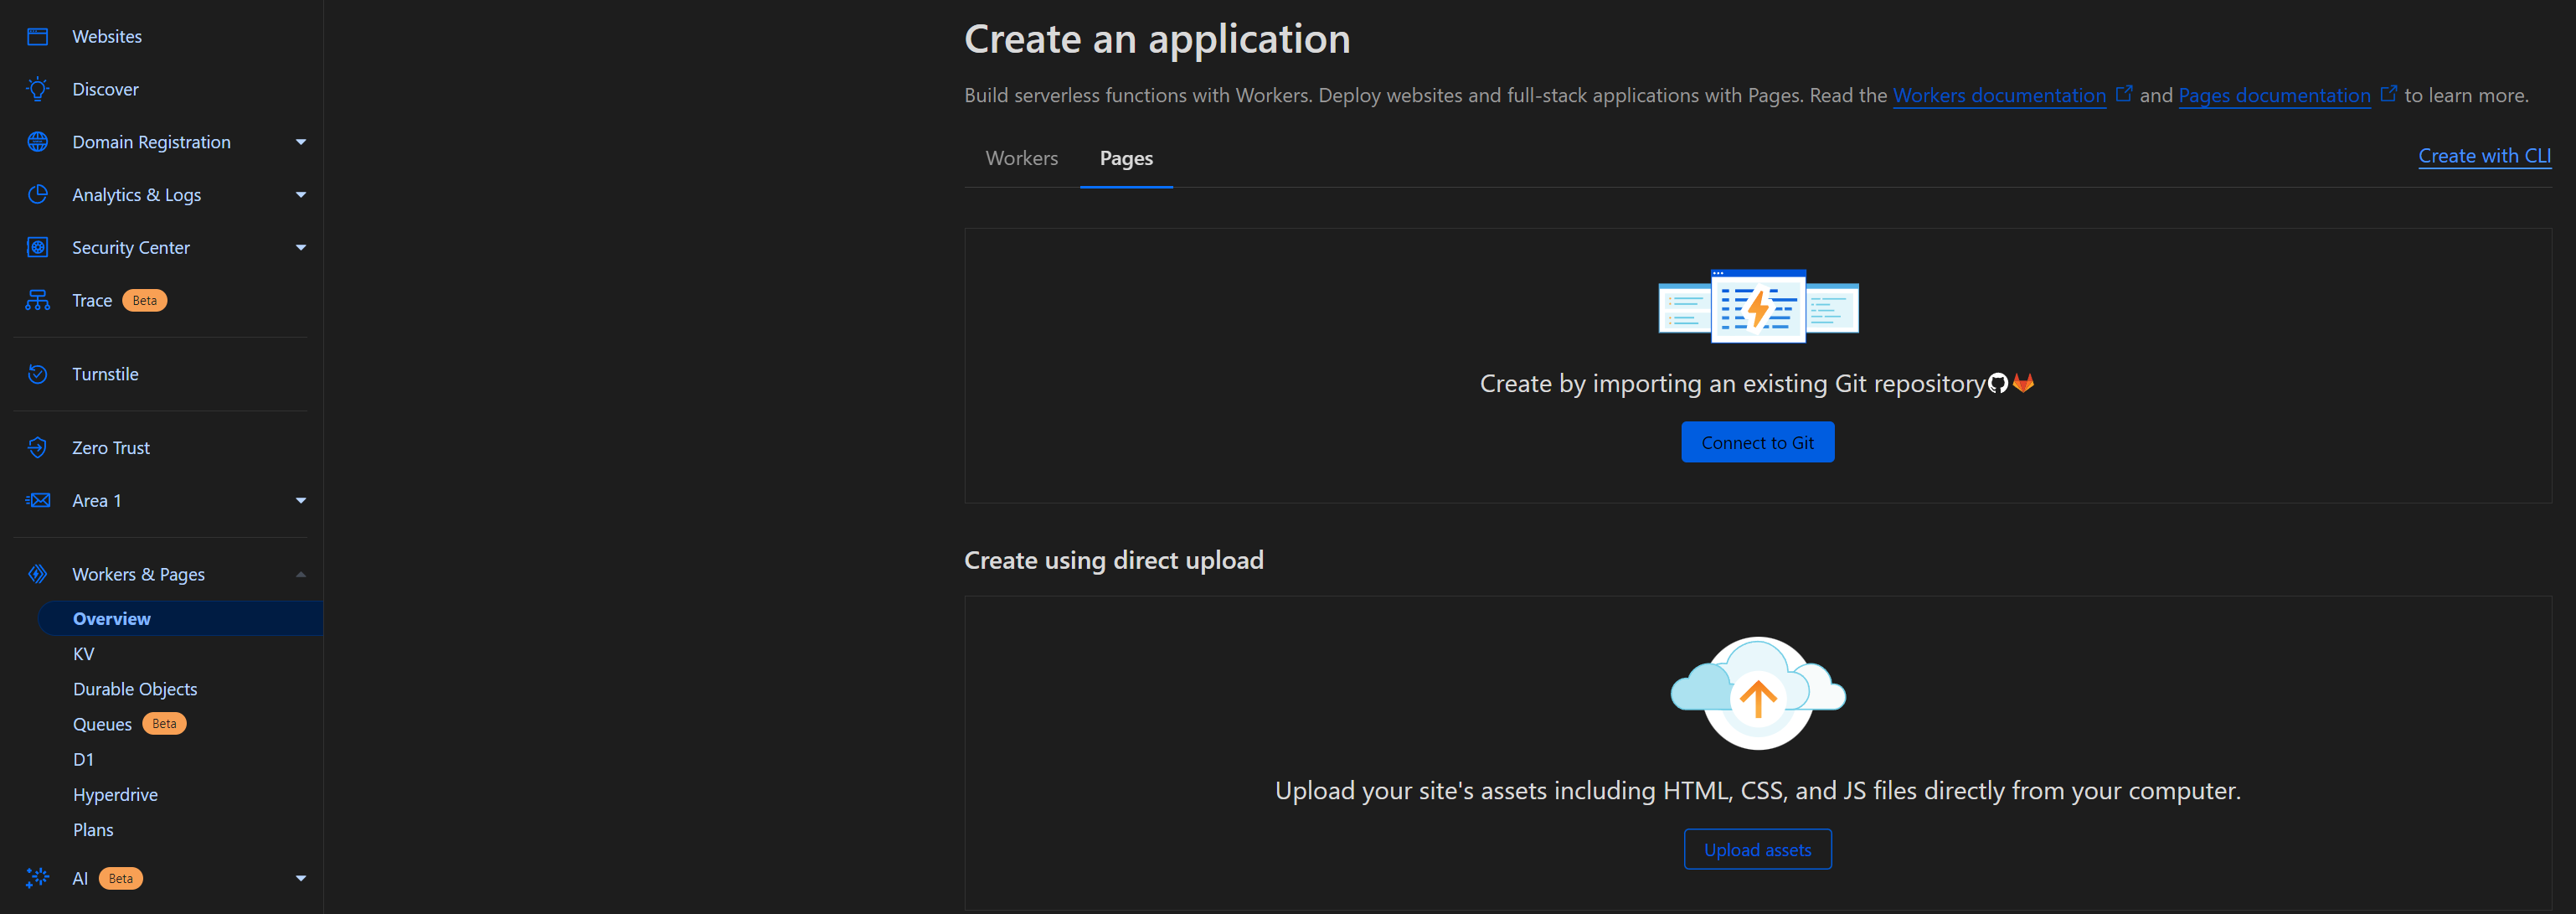Click the Beta badge next to Trace
This screenshot has height=914, width=2576.
(145, 301)
